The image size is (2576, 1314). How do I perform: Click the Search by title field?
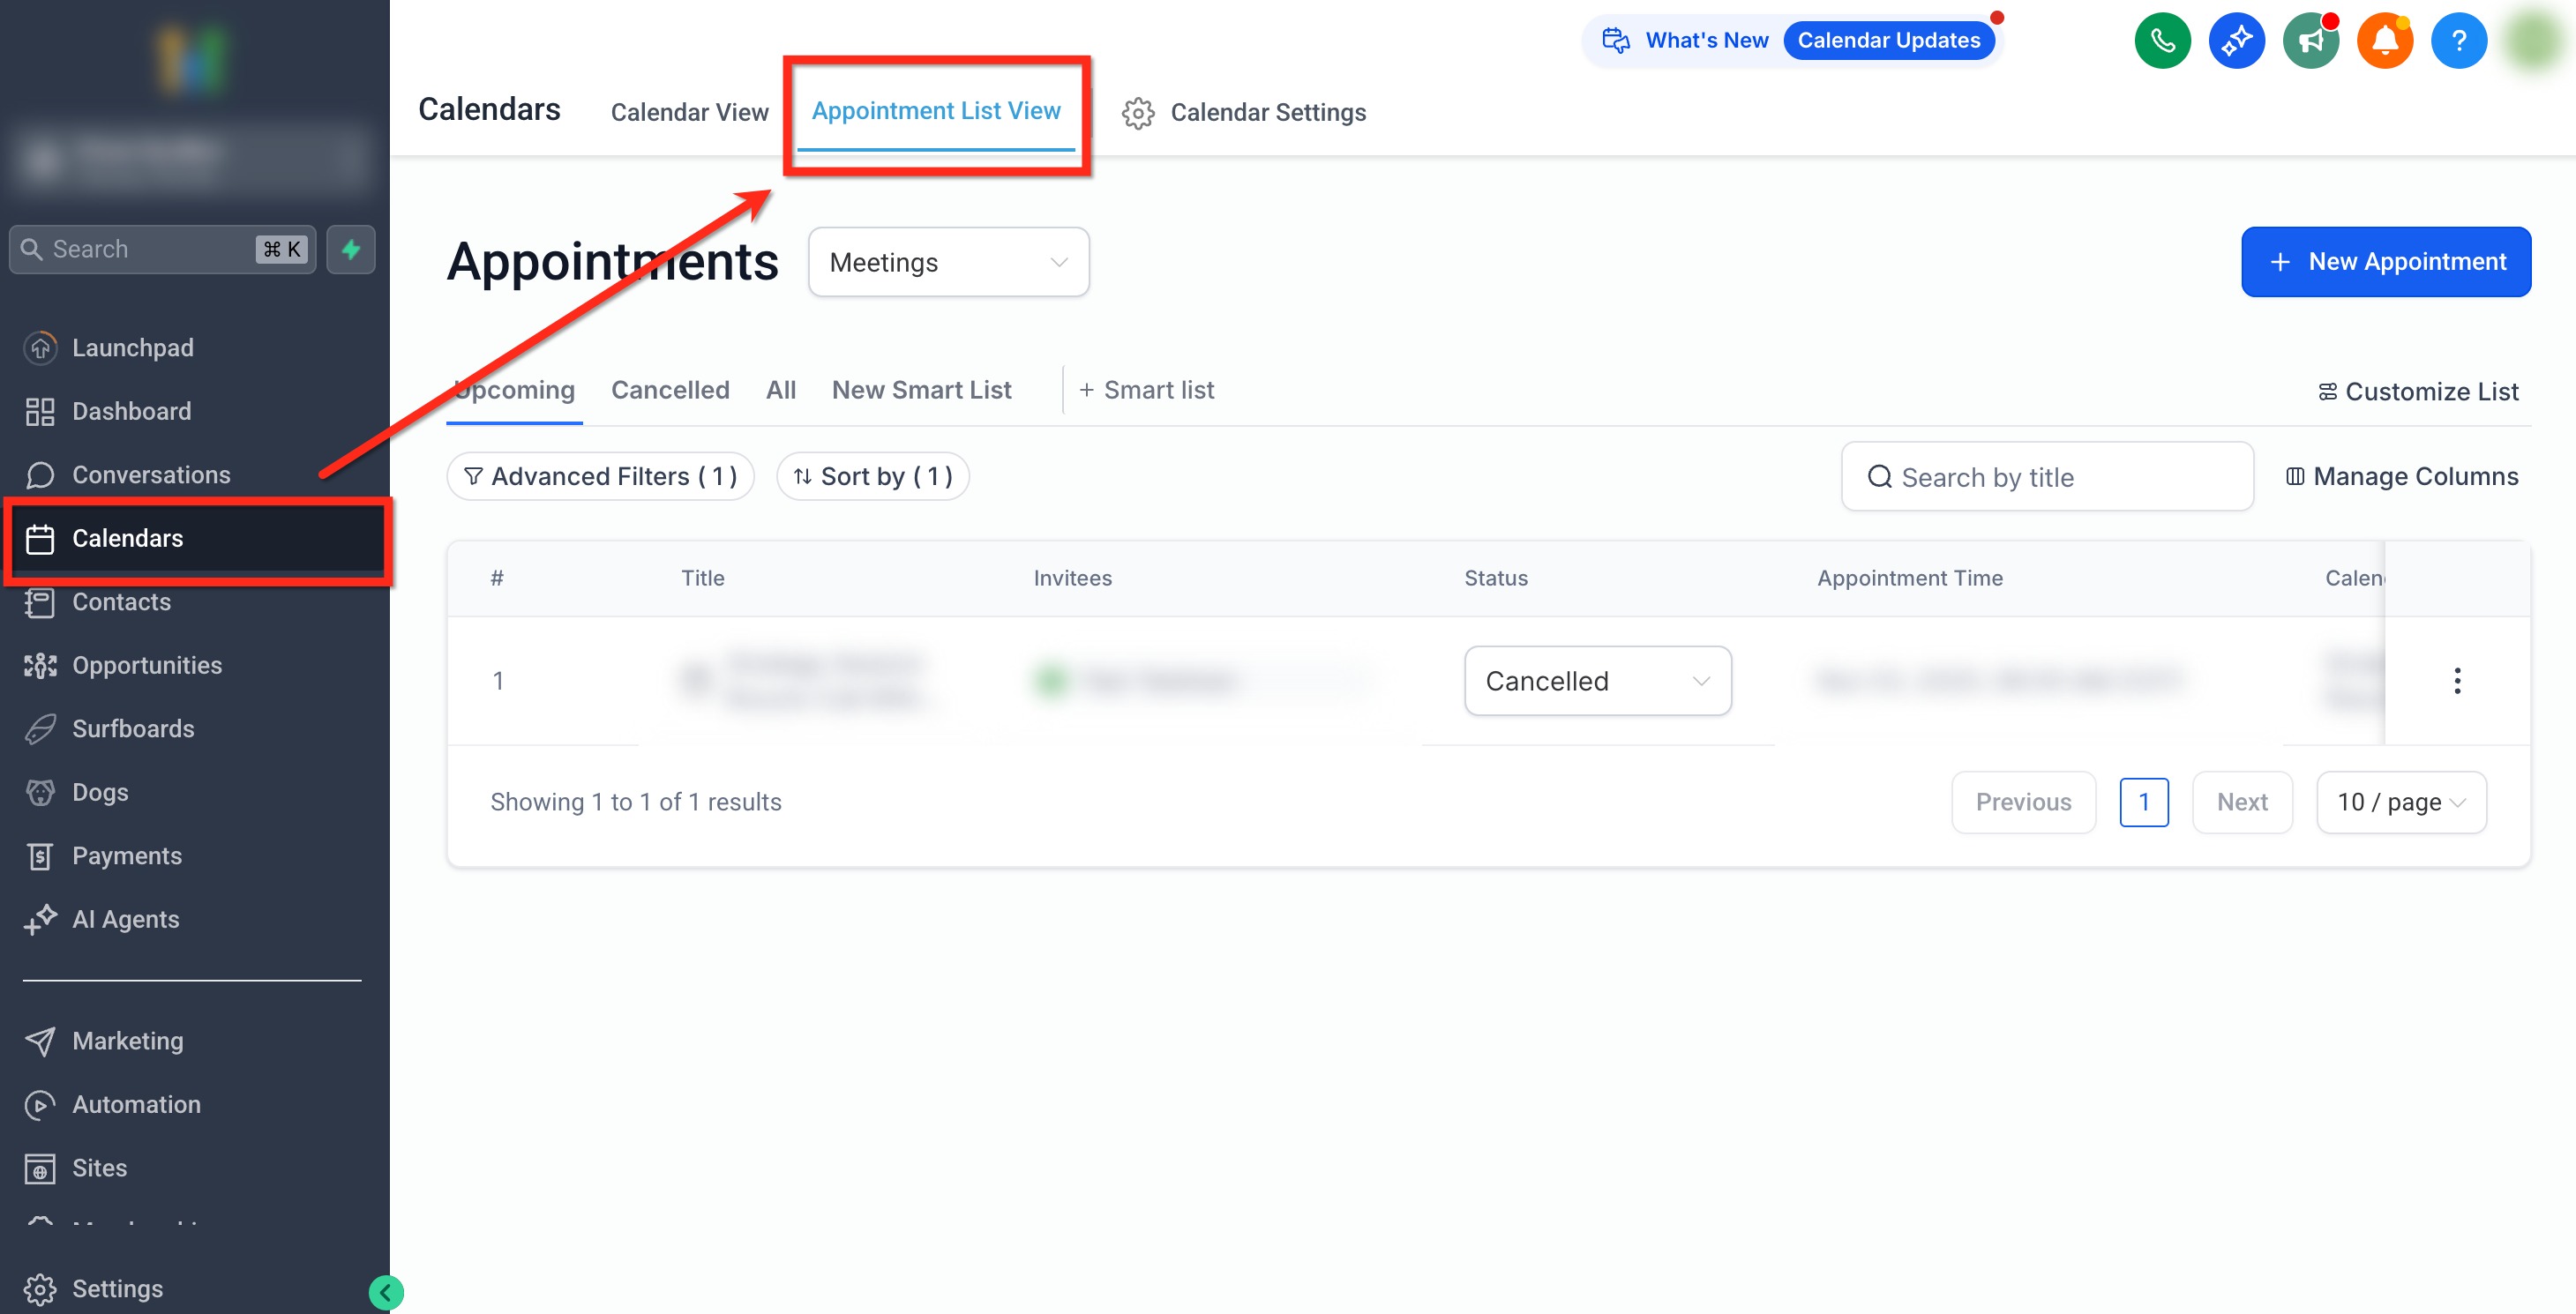point(2046,477)
